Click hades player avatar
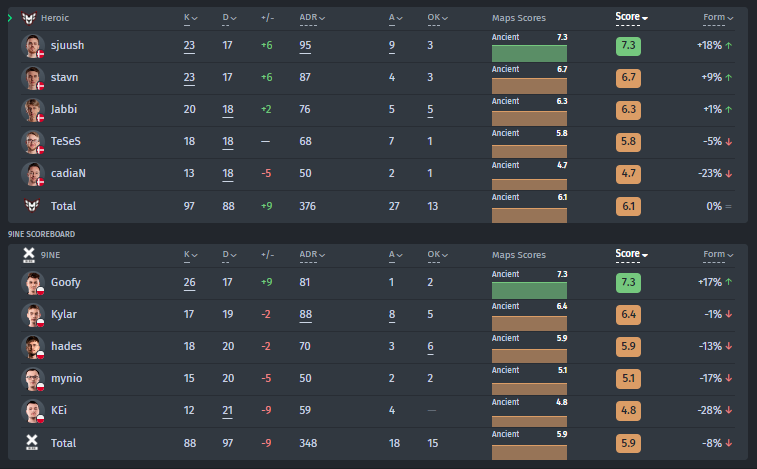The height and width of the screenshot is (469, 757). coord(33,347)
